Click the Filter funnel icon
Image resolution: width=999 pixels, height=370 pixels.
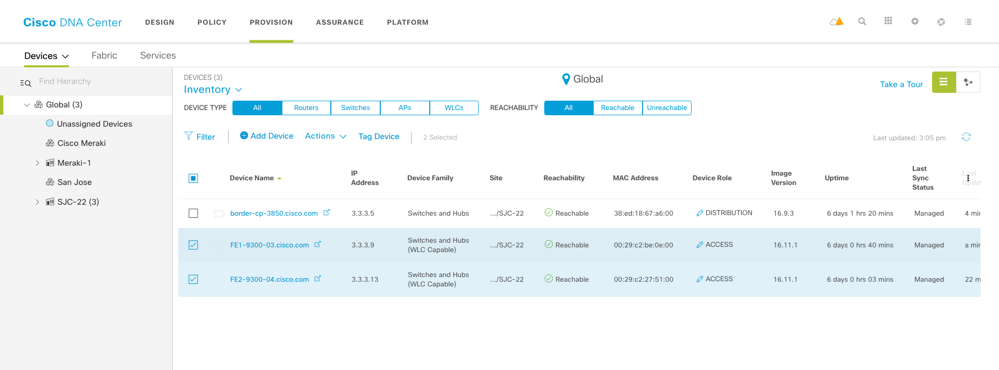(189, 136)
